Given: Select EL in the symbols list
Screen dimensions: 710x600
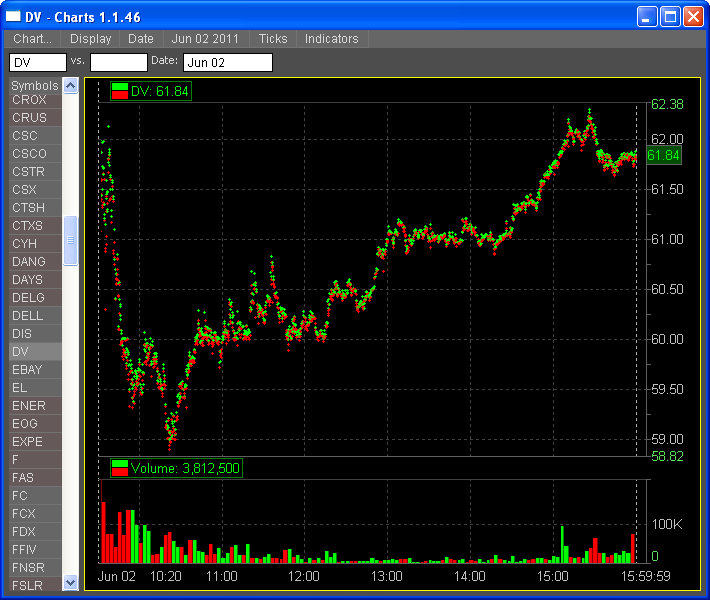Looking at the screenshot, I should tap(35, 388).
